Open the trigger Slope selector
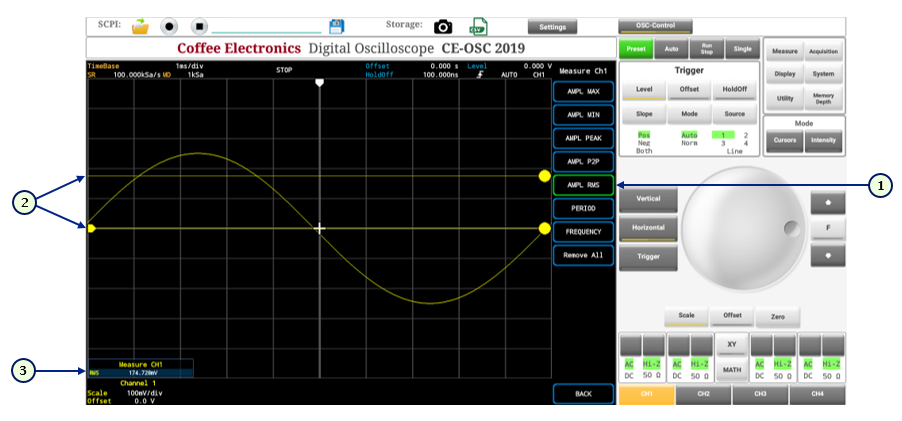This screenshot has width=902, height=421. tap(645, 114)
